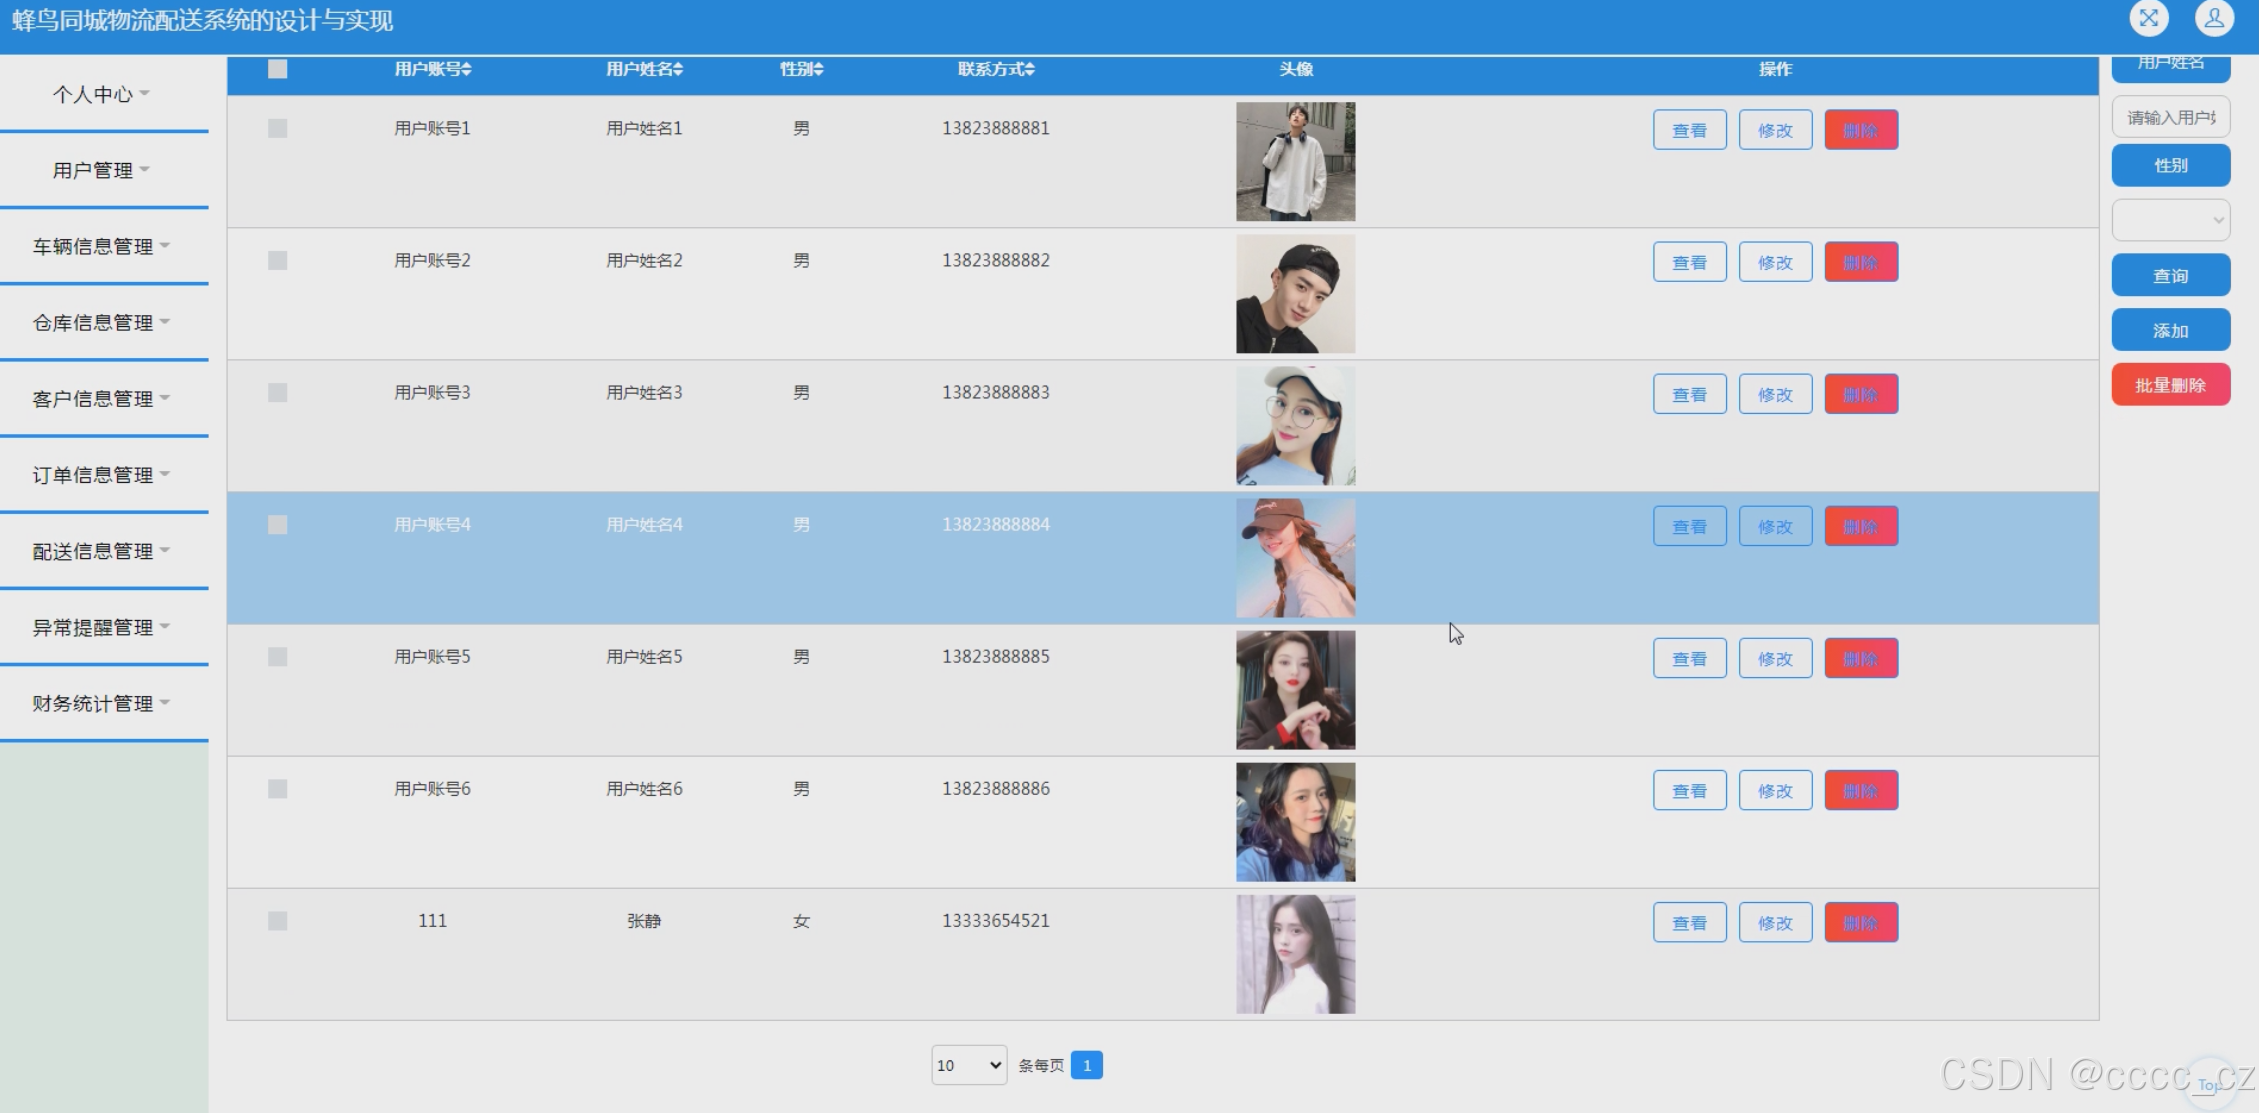Click the red 批量删除 button
This screenshot has height=1113, width=2259.
tap(2170, 385)
